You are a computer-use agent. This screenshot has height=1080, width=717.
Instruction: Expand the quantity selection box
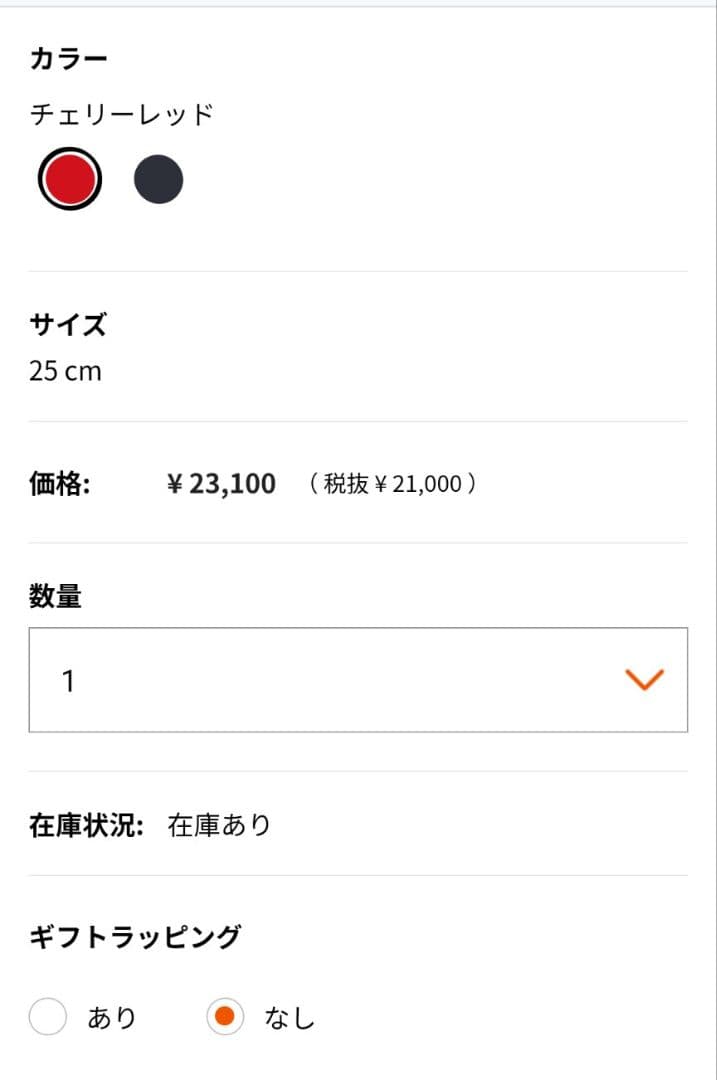tap(357, 680)
